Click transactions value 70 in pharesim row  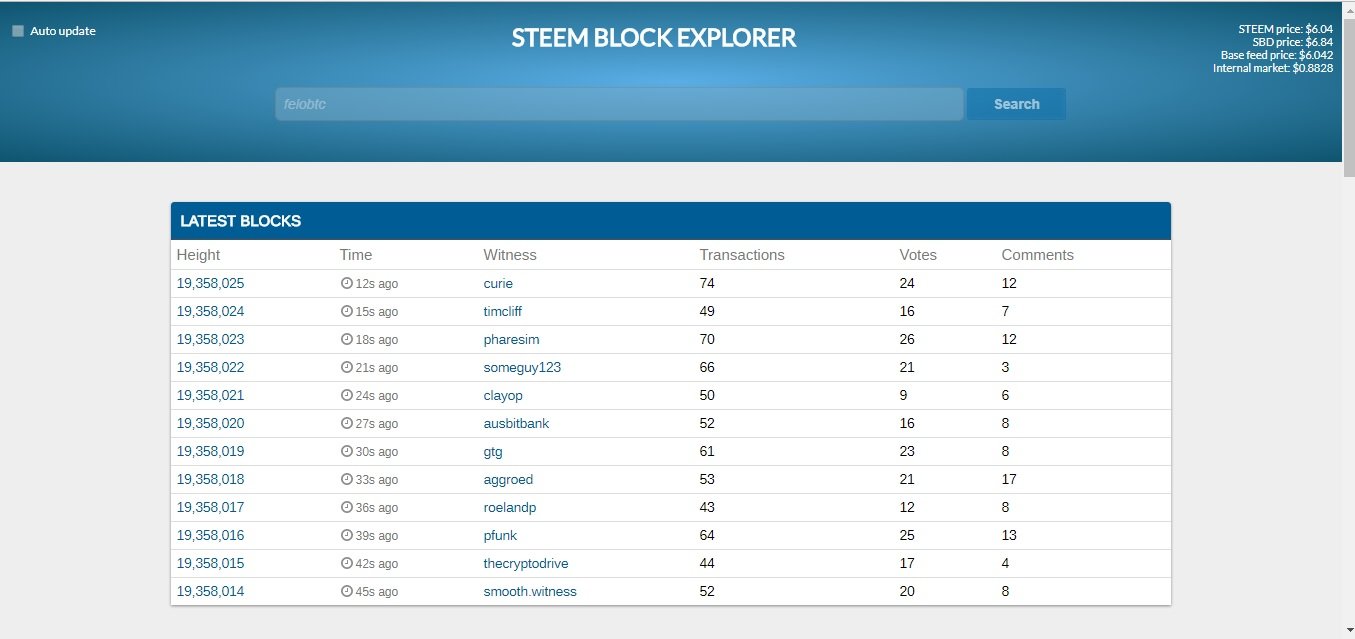click(x=707, y=339)
